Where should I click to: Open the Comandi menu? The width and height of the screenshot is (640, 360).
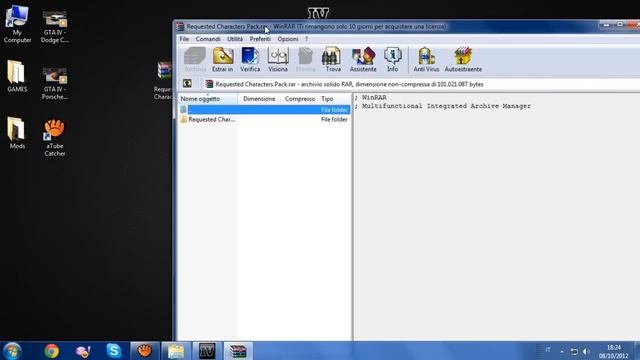[208, 39]
